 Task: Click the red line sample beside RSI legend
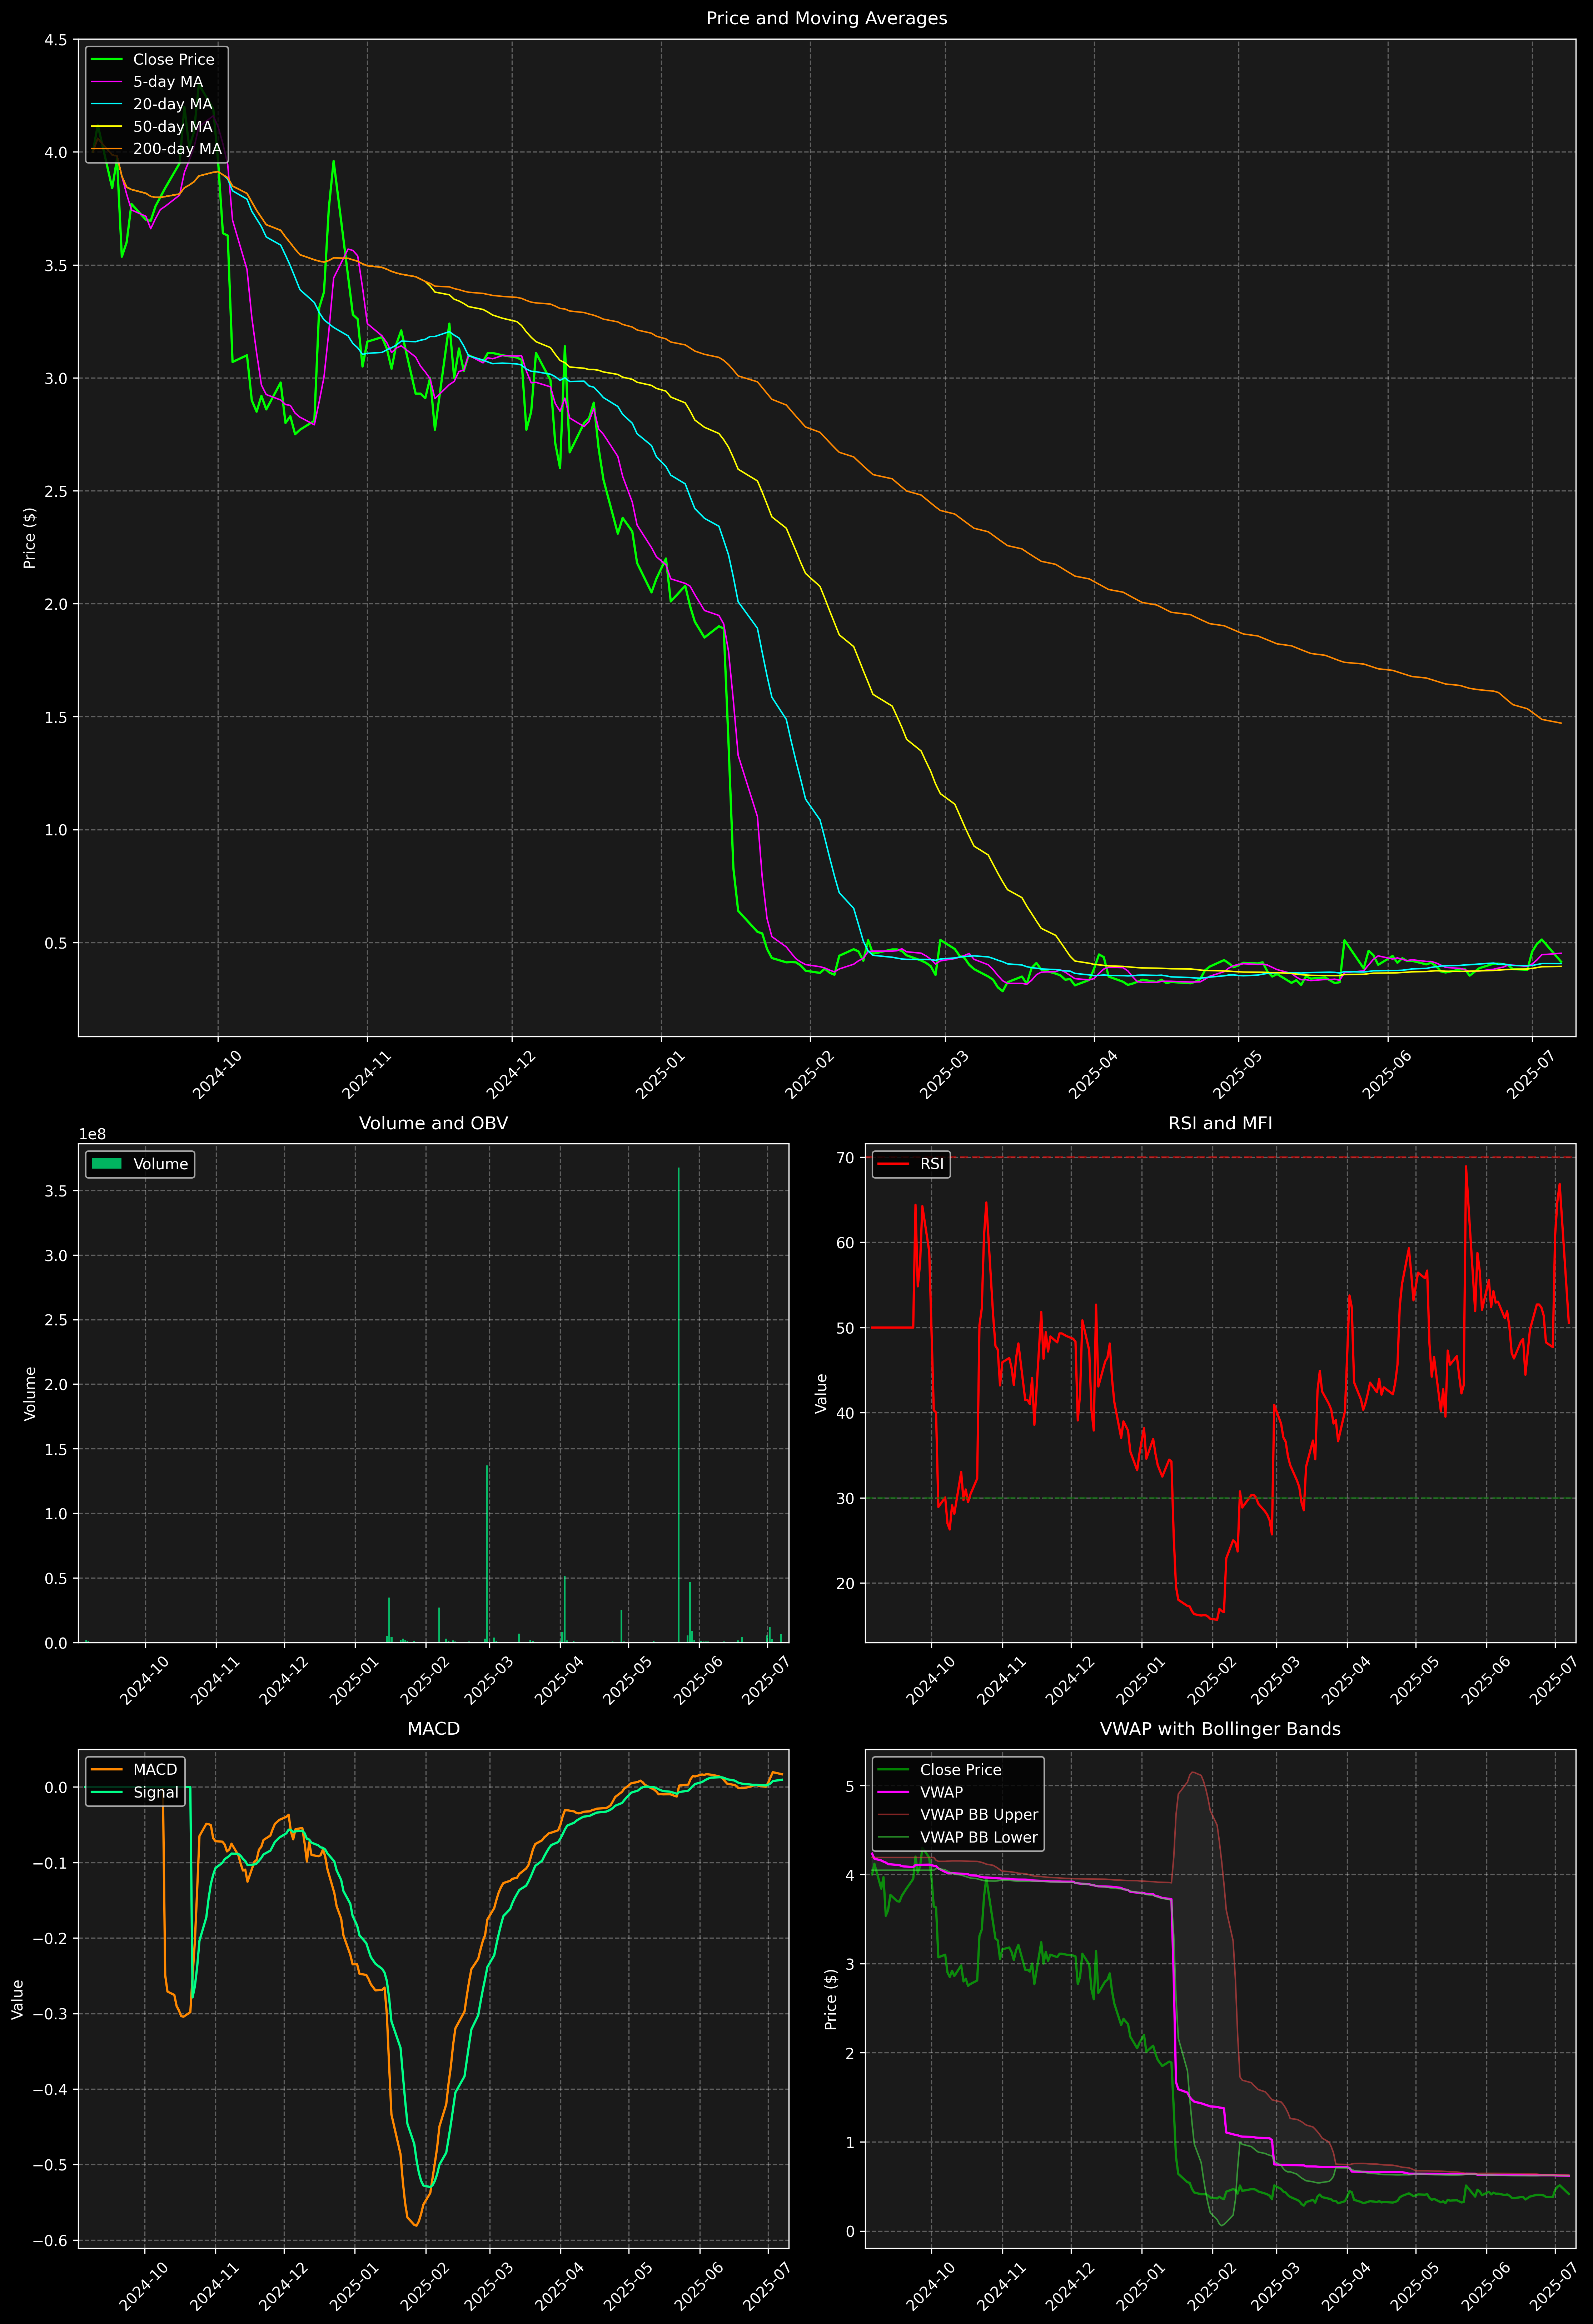(x=893, y=1164)
